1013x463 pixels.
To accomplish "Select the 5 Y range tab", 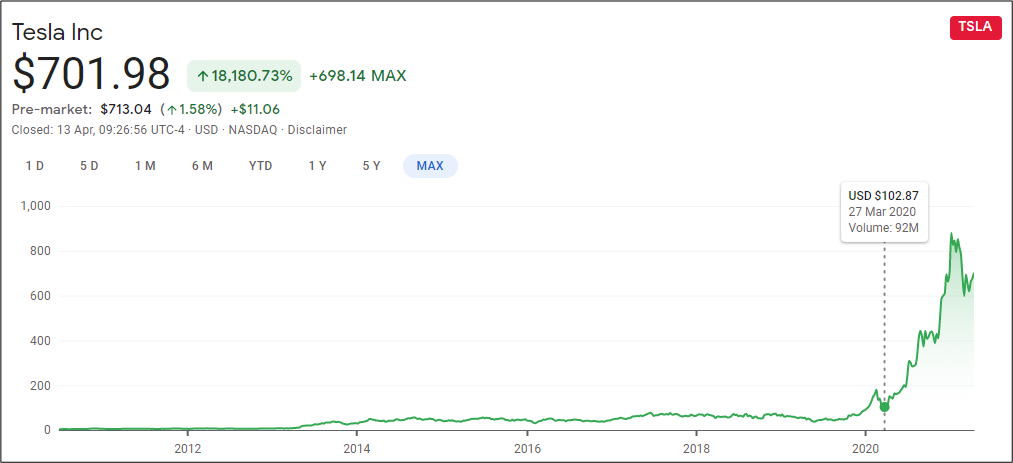I will [371, 166].
